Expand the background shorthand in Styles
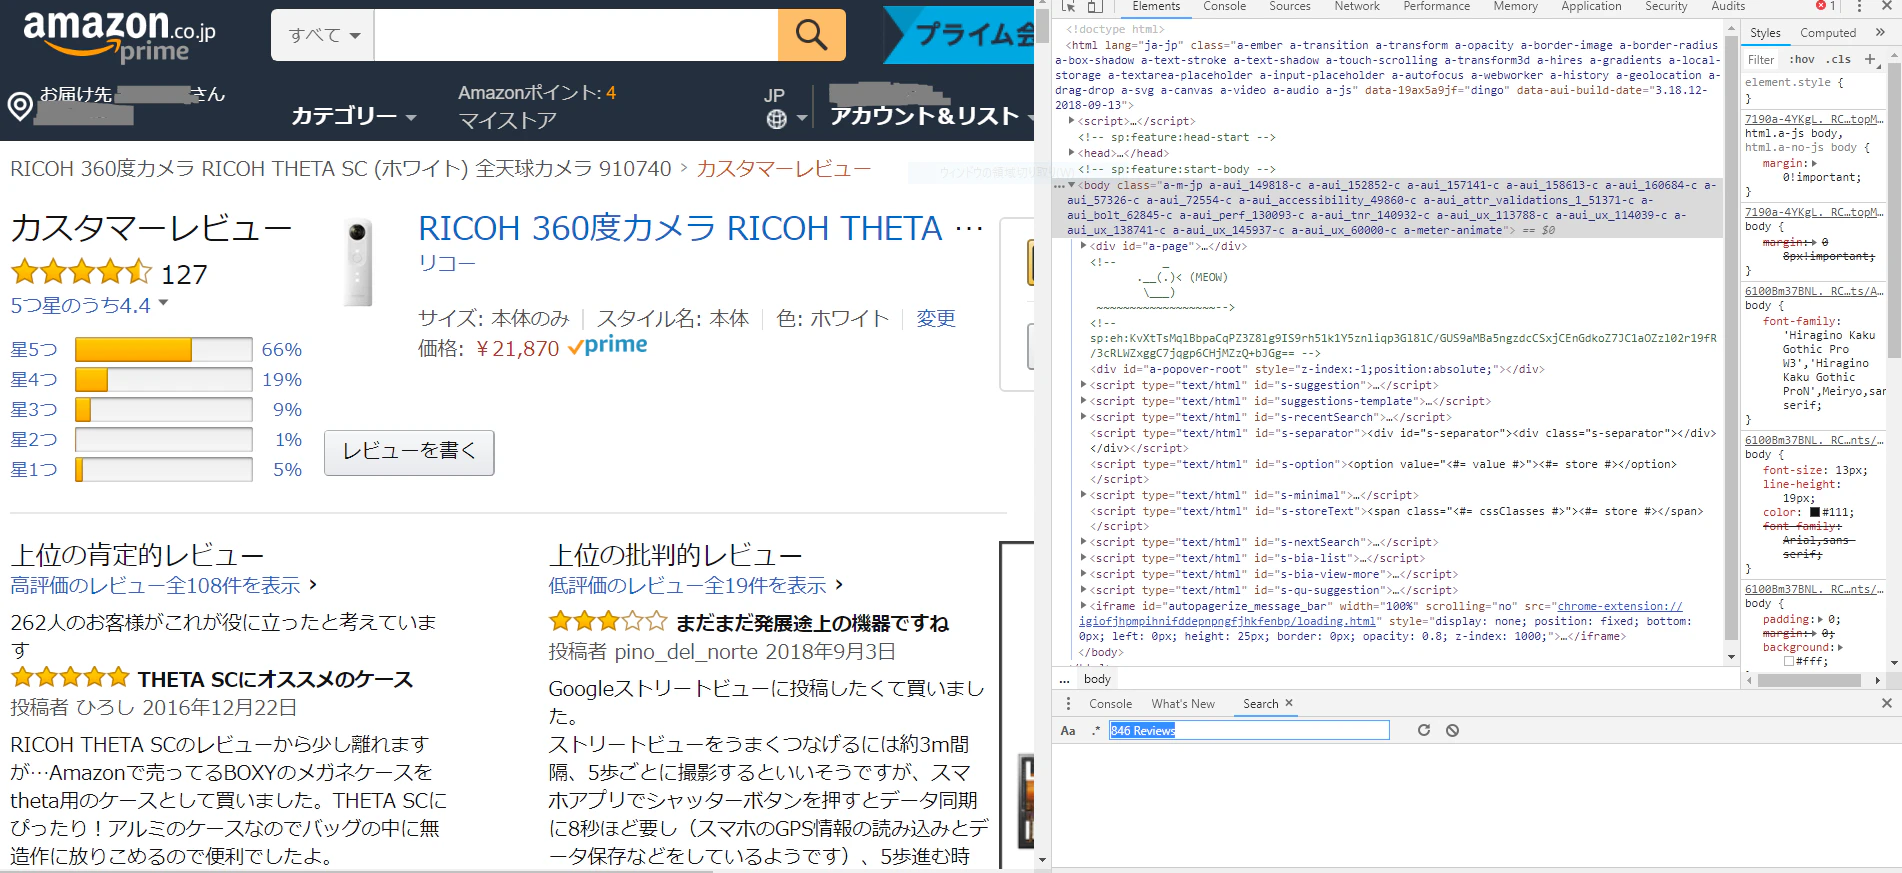The width and height of the screenshot is (1902, 873). tap(1840, 647)
